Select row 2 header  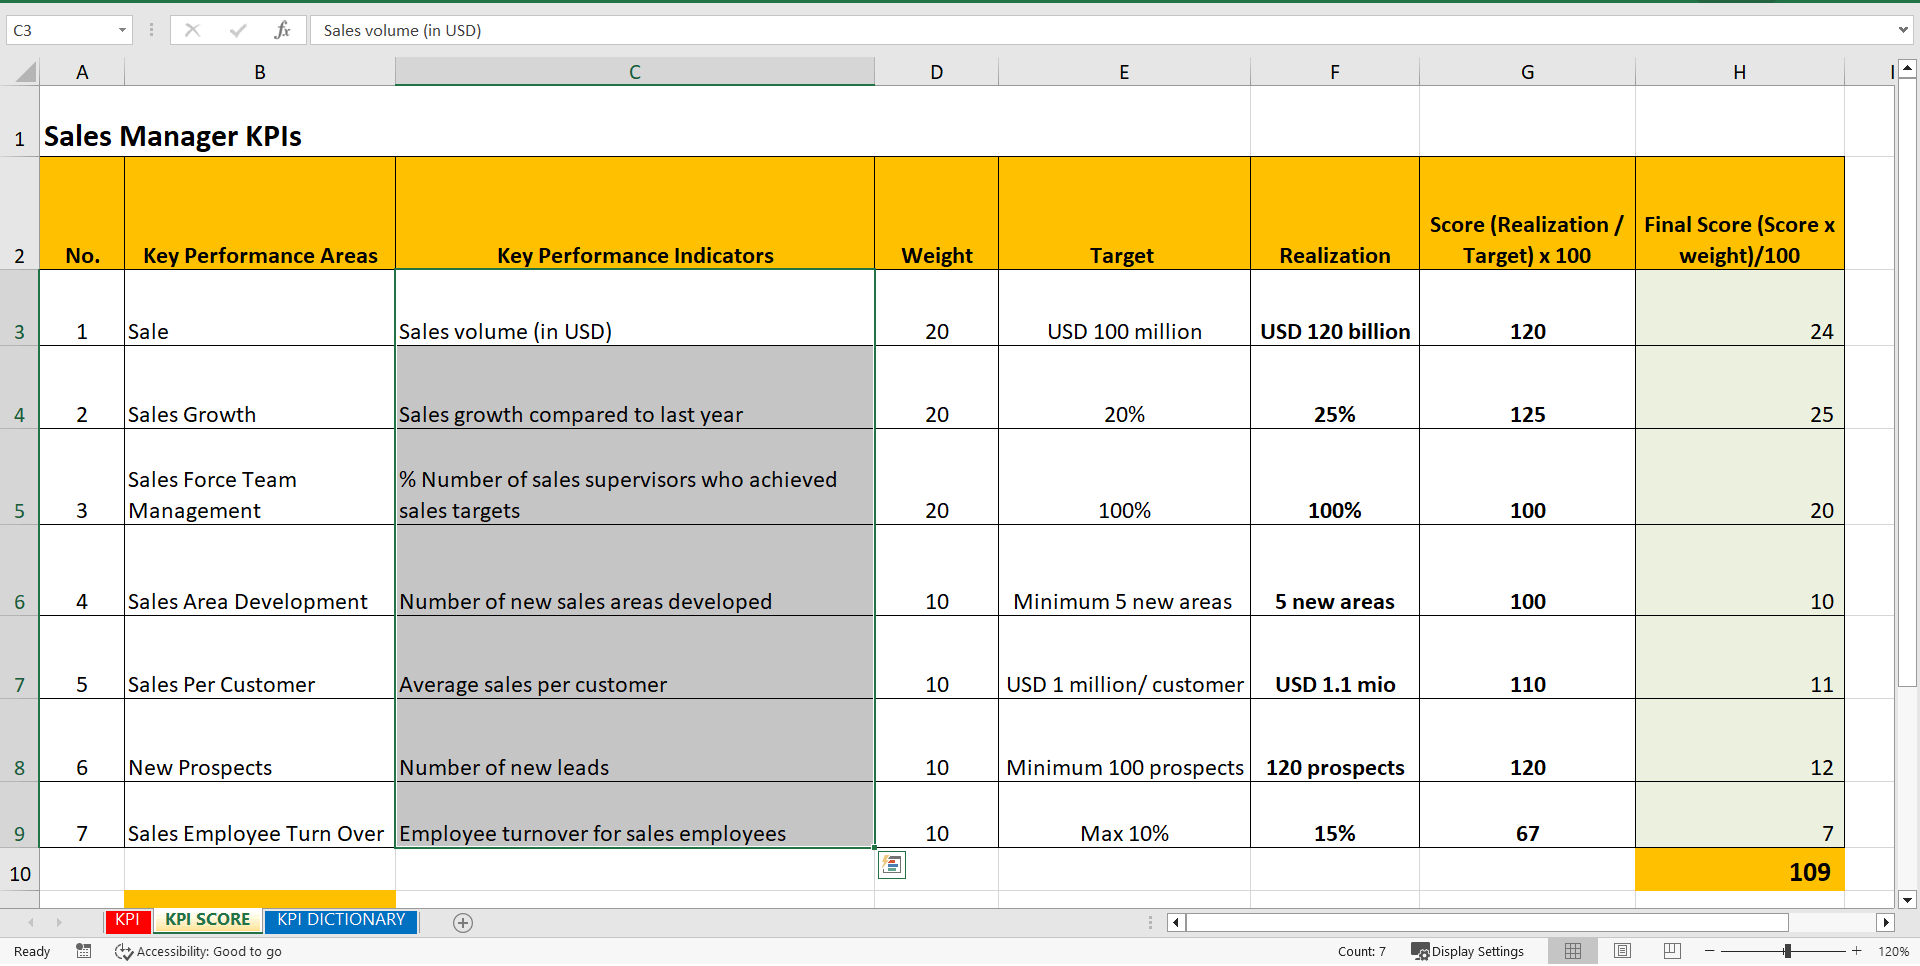point(19,213)
